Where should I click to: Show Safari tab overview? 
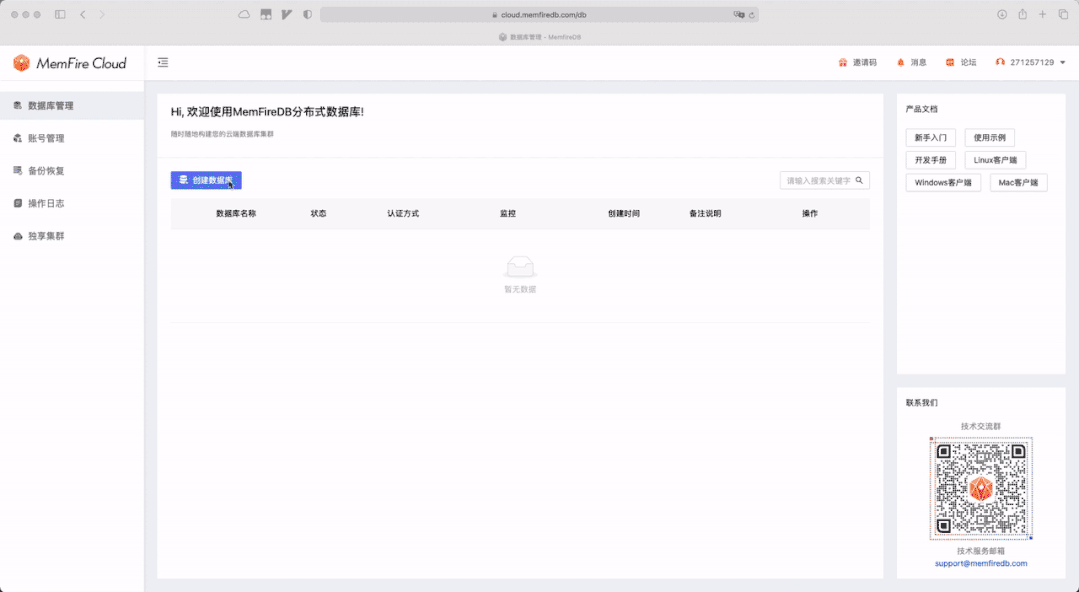click(x=1063, y=14)
